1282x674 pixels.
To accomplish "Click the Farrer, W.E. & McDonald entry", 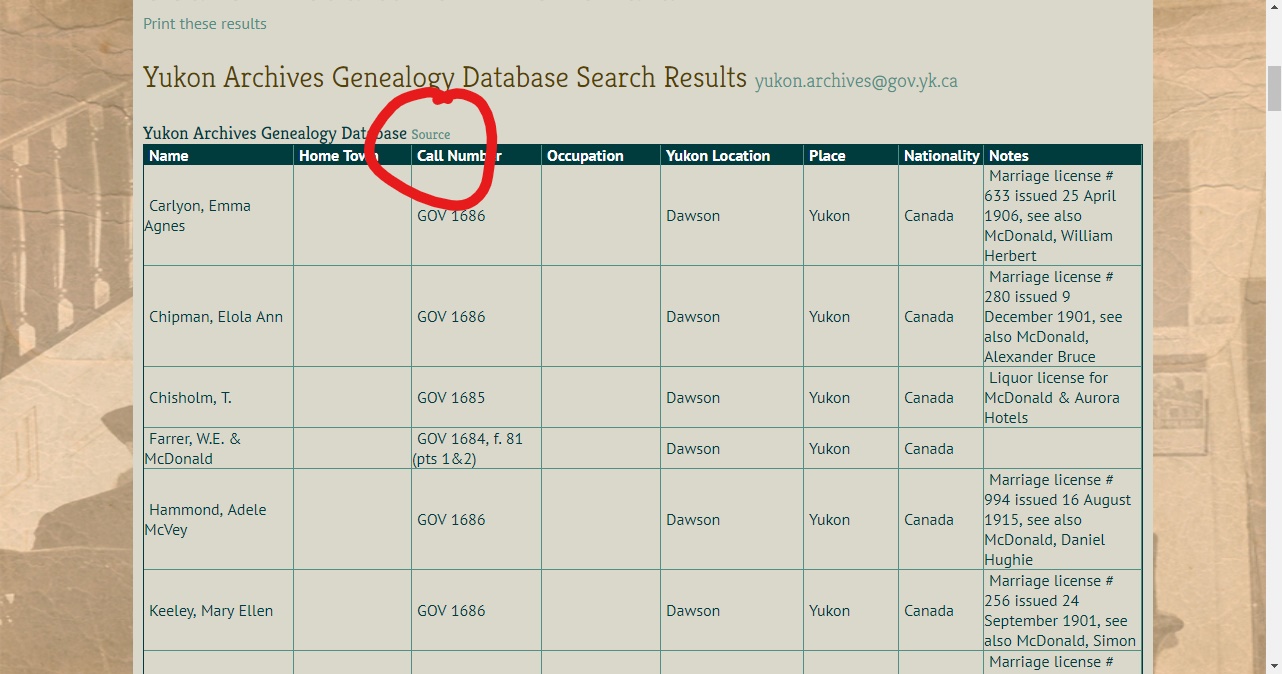I will point(194,449).
